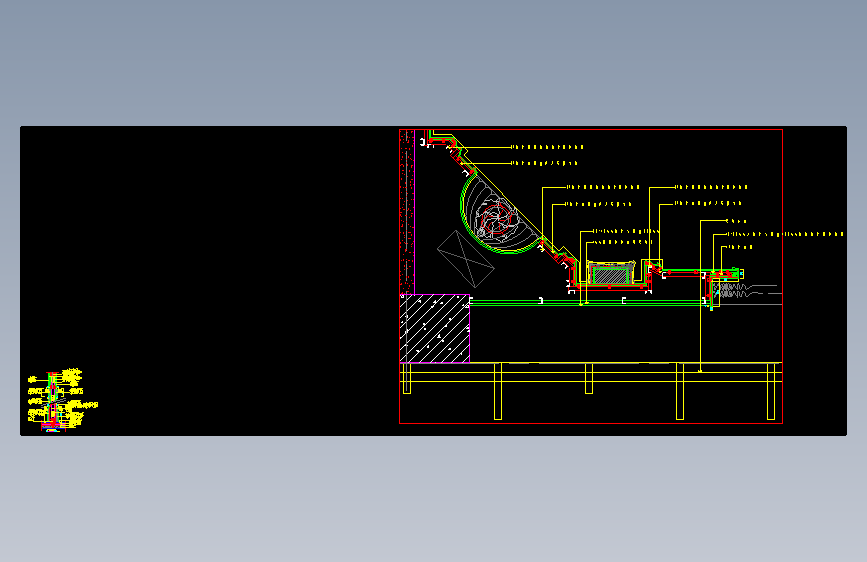Viewport: 867px width, 562px height.
Task: Select the red circular element inside molding
Action: (x=495, y=220)
